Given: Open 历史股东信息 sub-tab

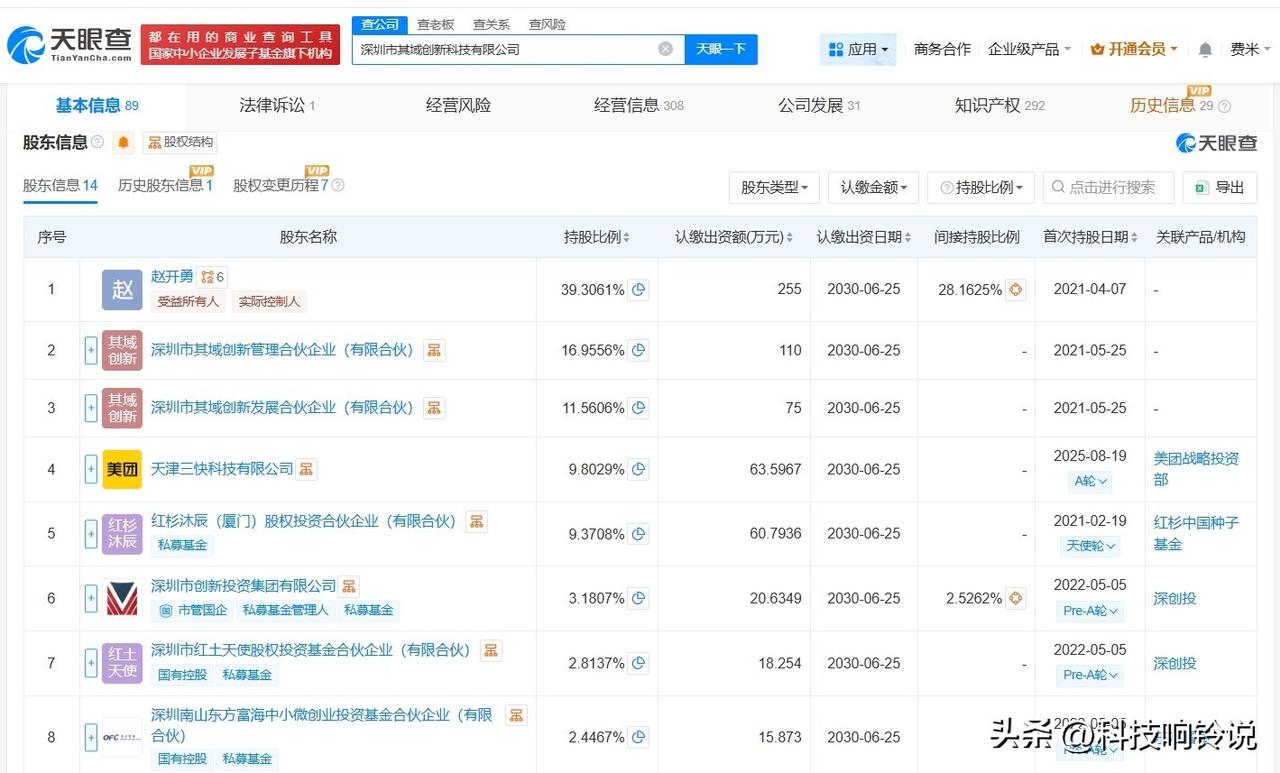Looking at the screenshot, I should 165,185.
